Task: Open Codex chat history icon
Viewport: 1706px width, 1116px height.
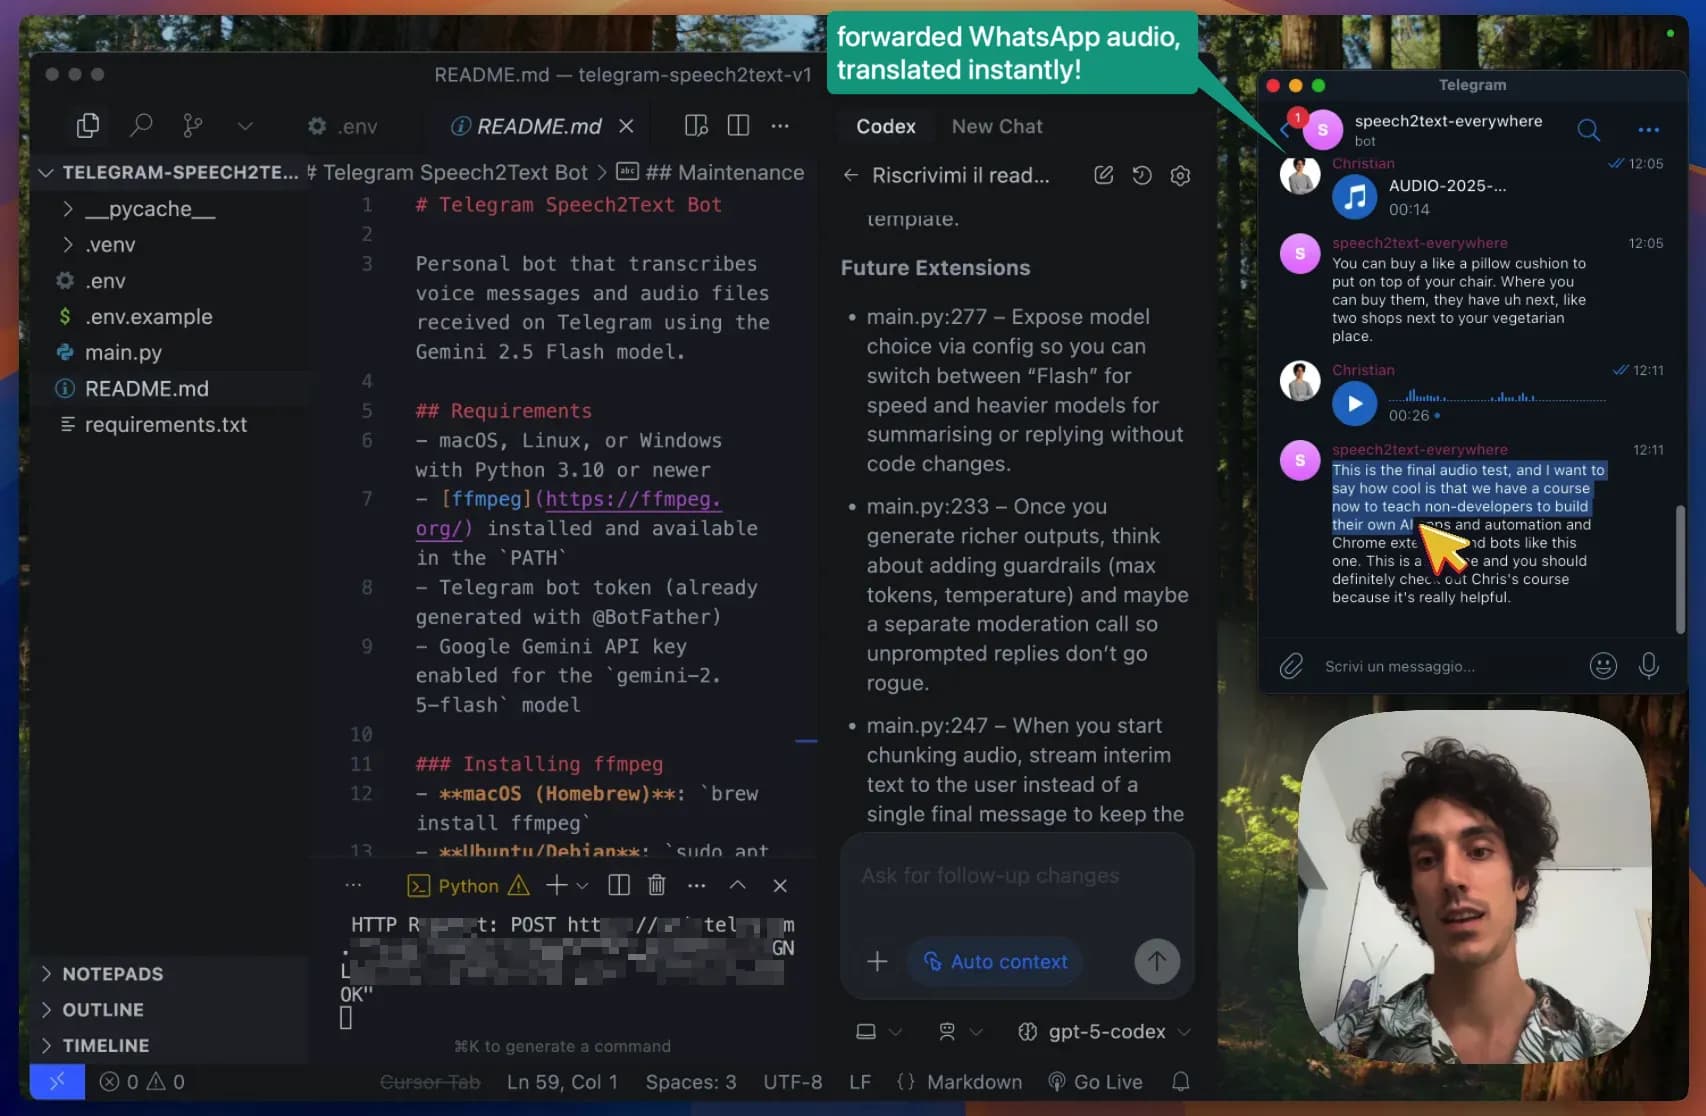Action: 1142,176
